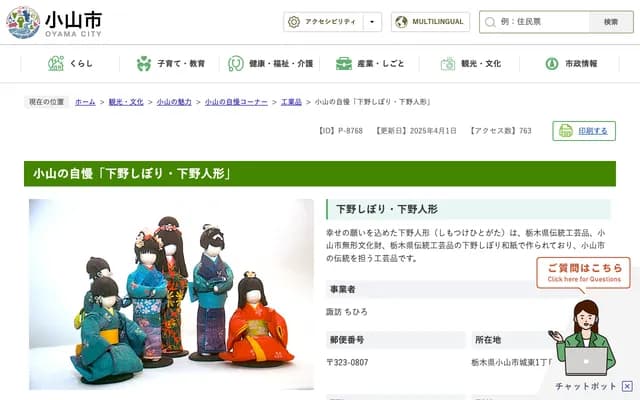Click the MULTILINGUAL globe button

[x=430, y=22]
